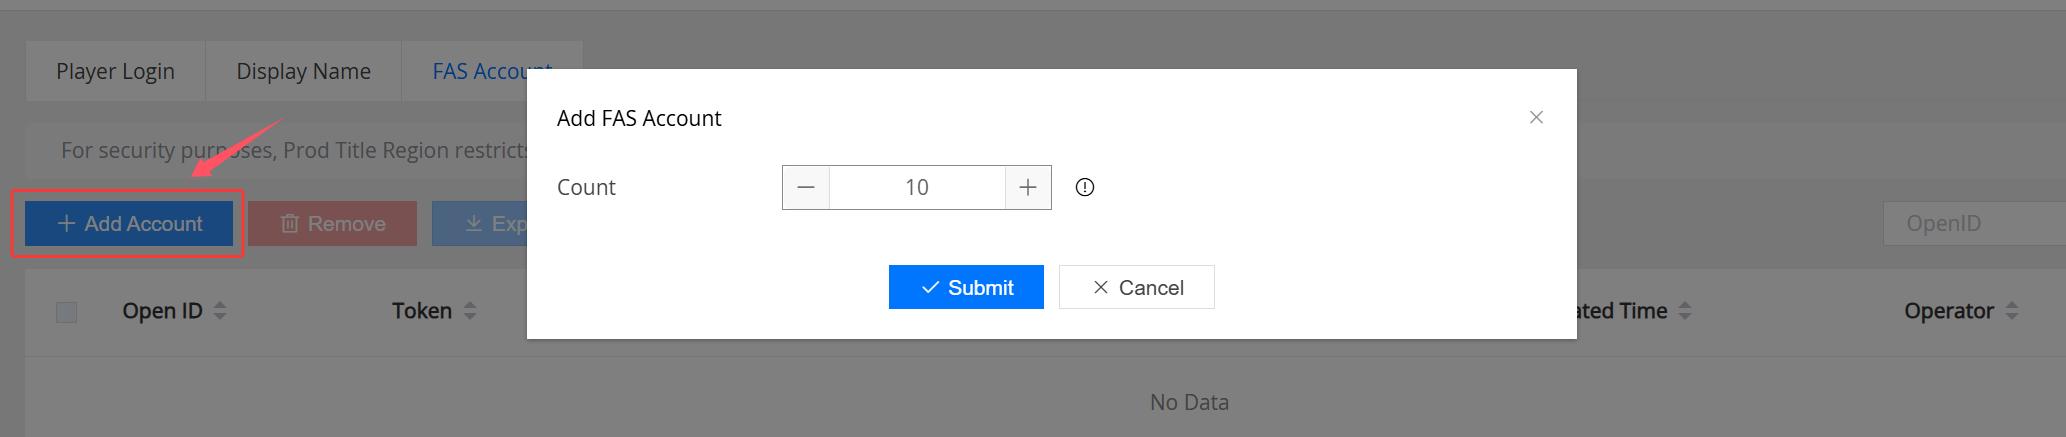The width and height of the screenshot is (2066, 437).
Task: Select the FAS Account tab
Action: (478, 72)
